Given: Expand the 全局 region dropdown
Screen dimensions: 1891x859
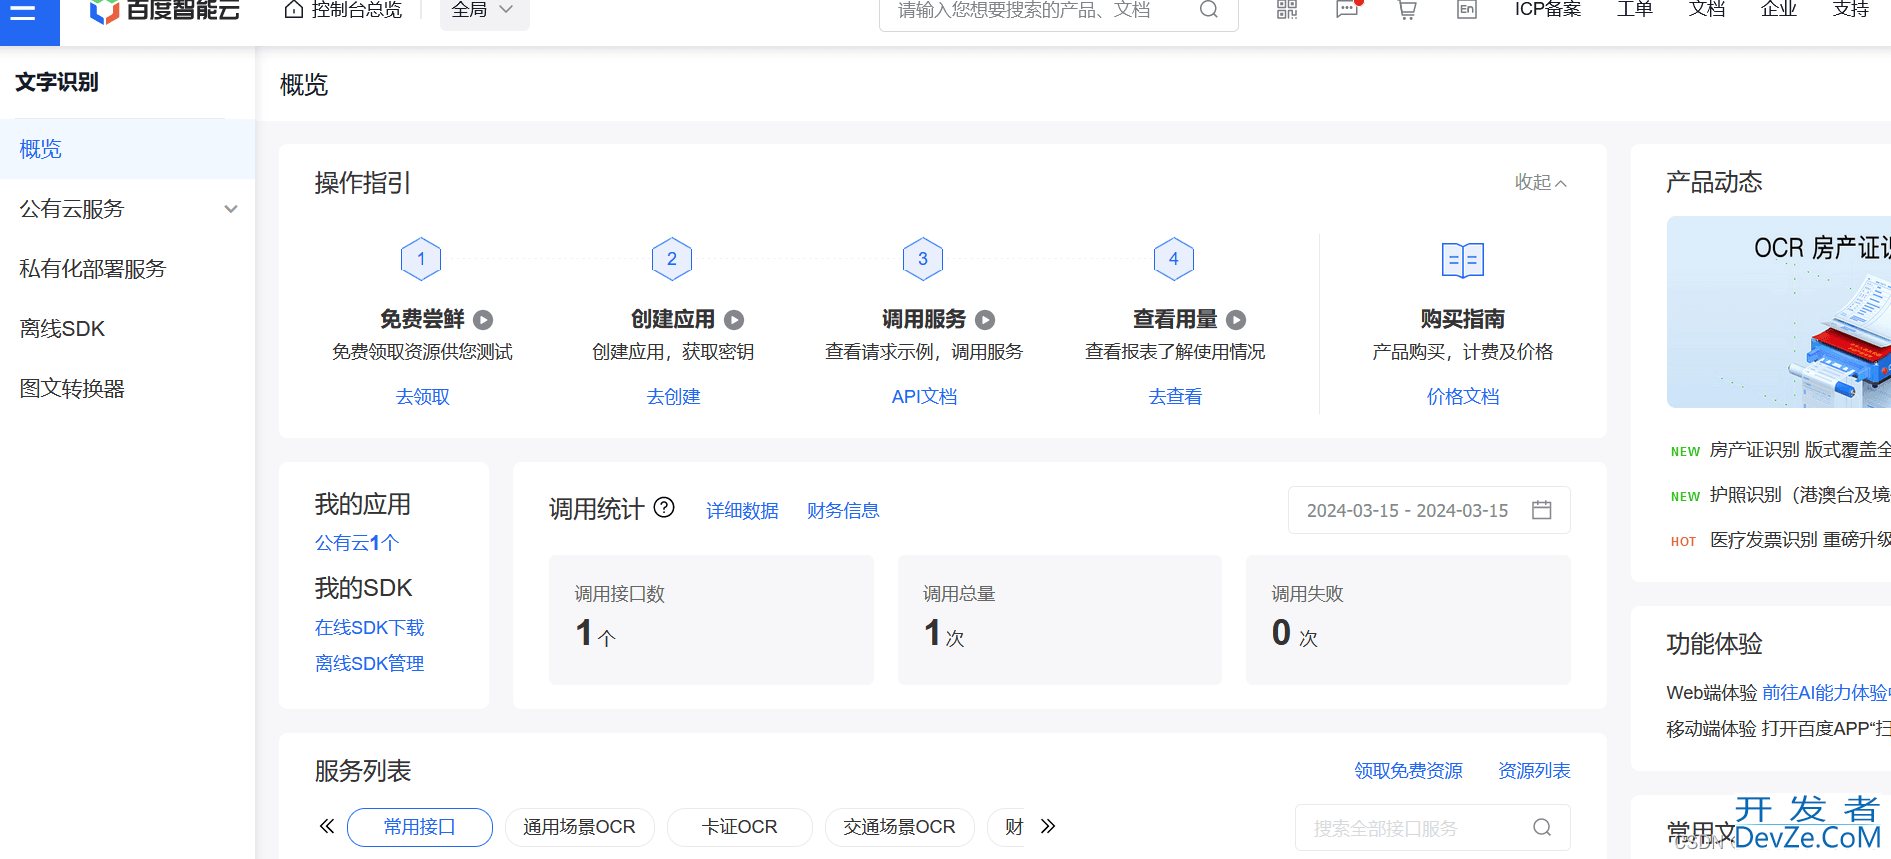Looking at the screenshot, I should pos(484,11).
